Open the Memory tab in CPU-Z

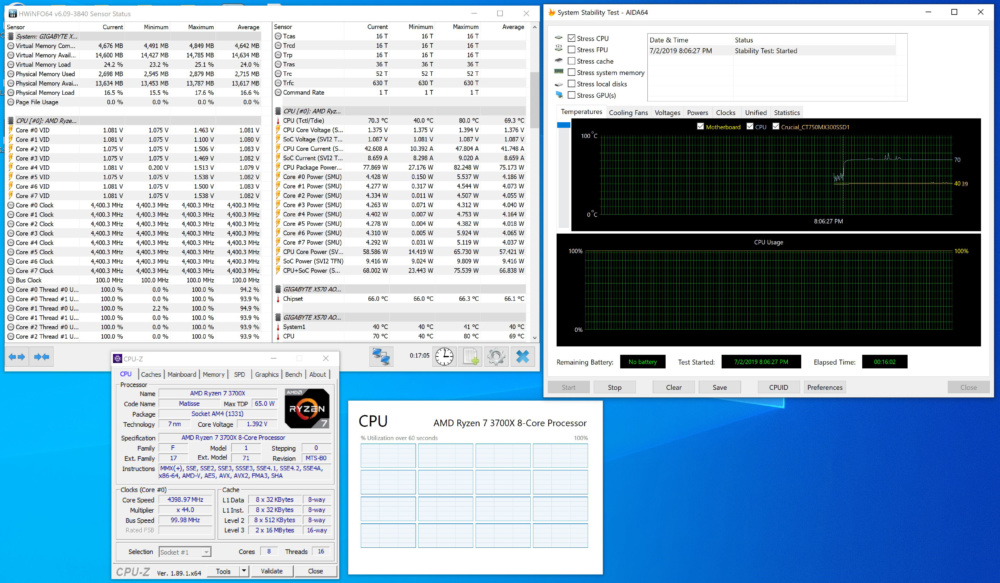(213, 374)
